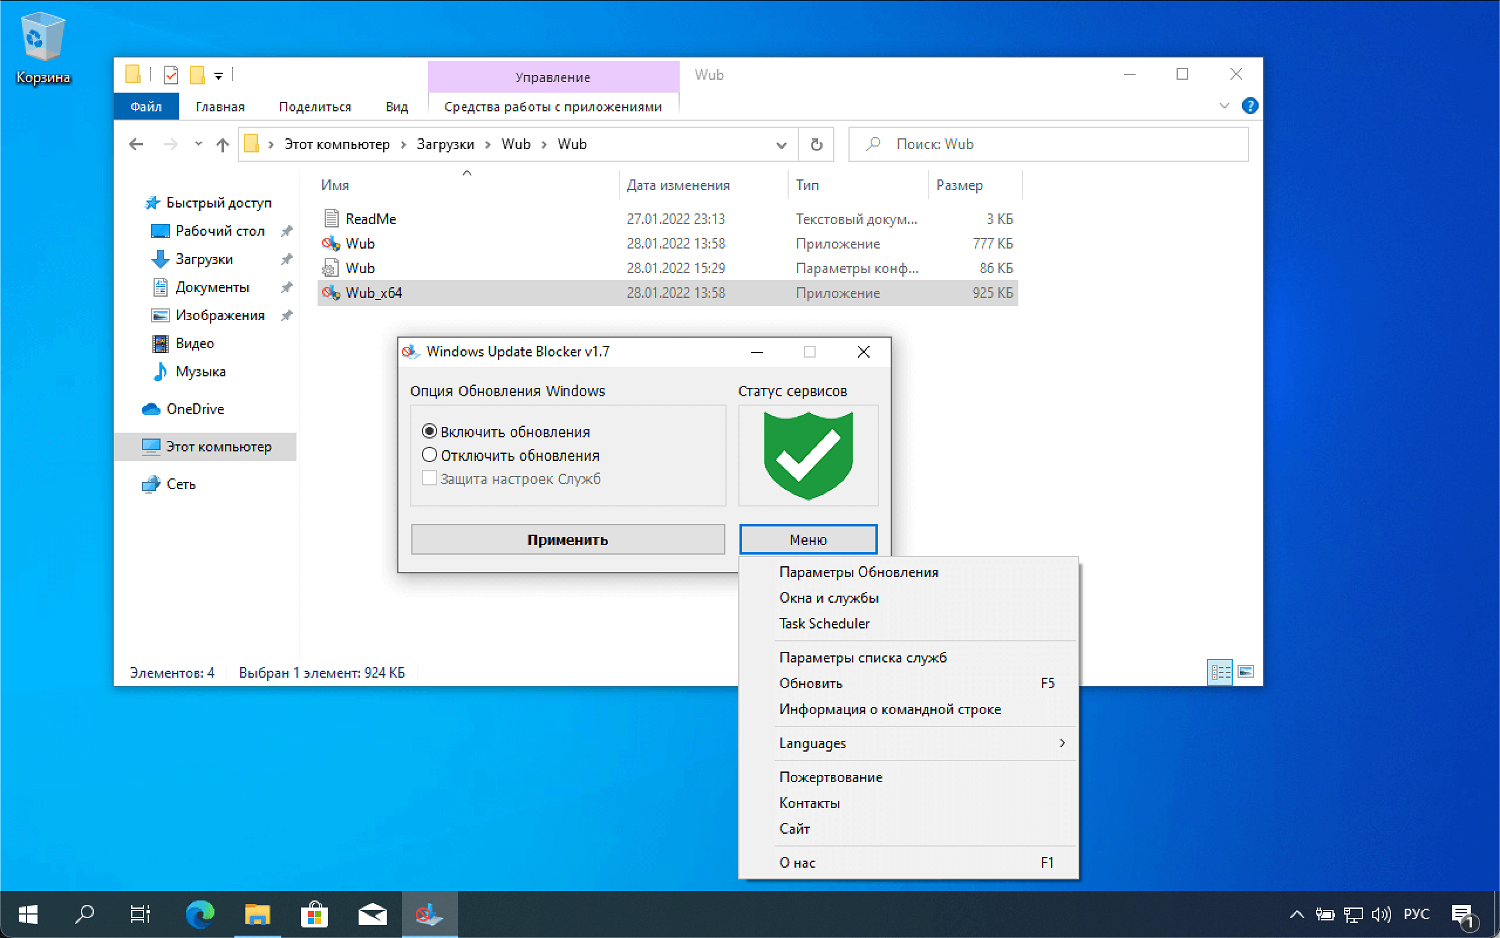Open the Поделиться ribbon tab

tap(315, 106)
